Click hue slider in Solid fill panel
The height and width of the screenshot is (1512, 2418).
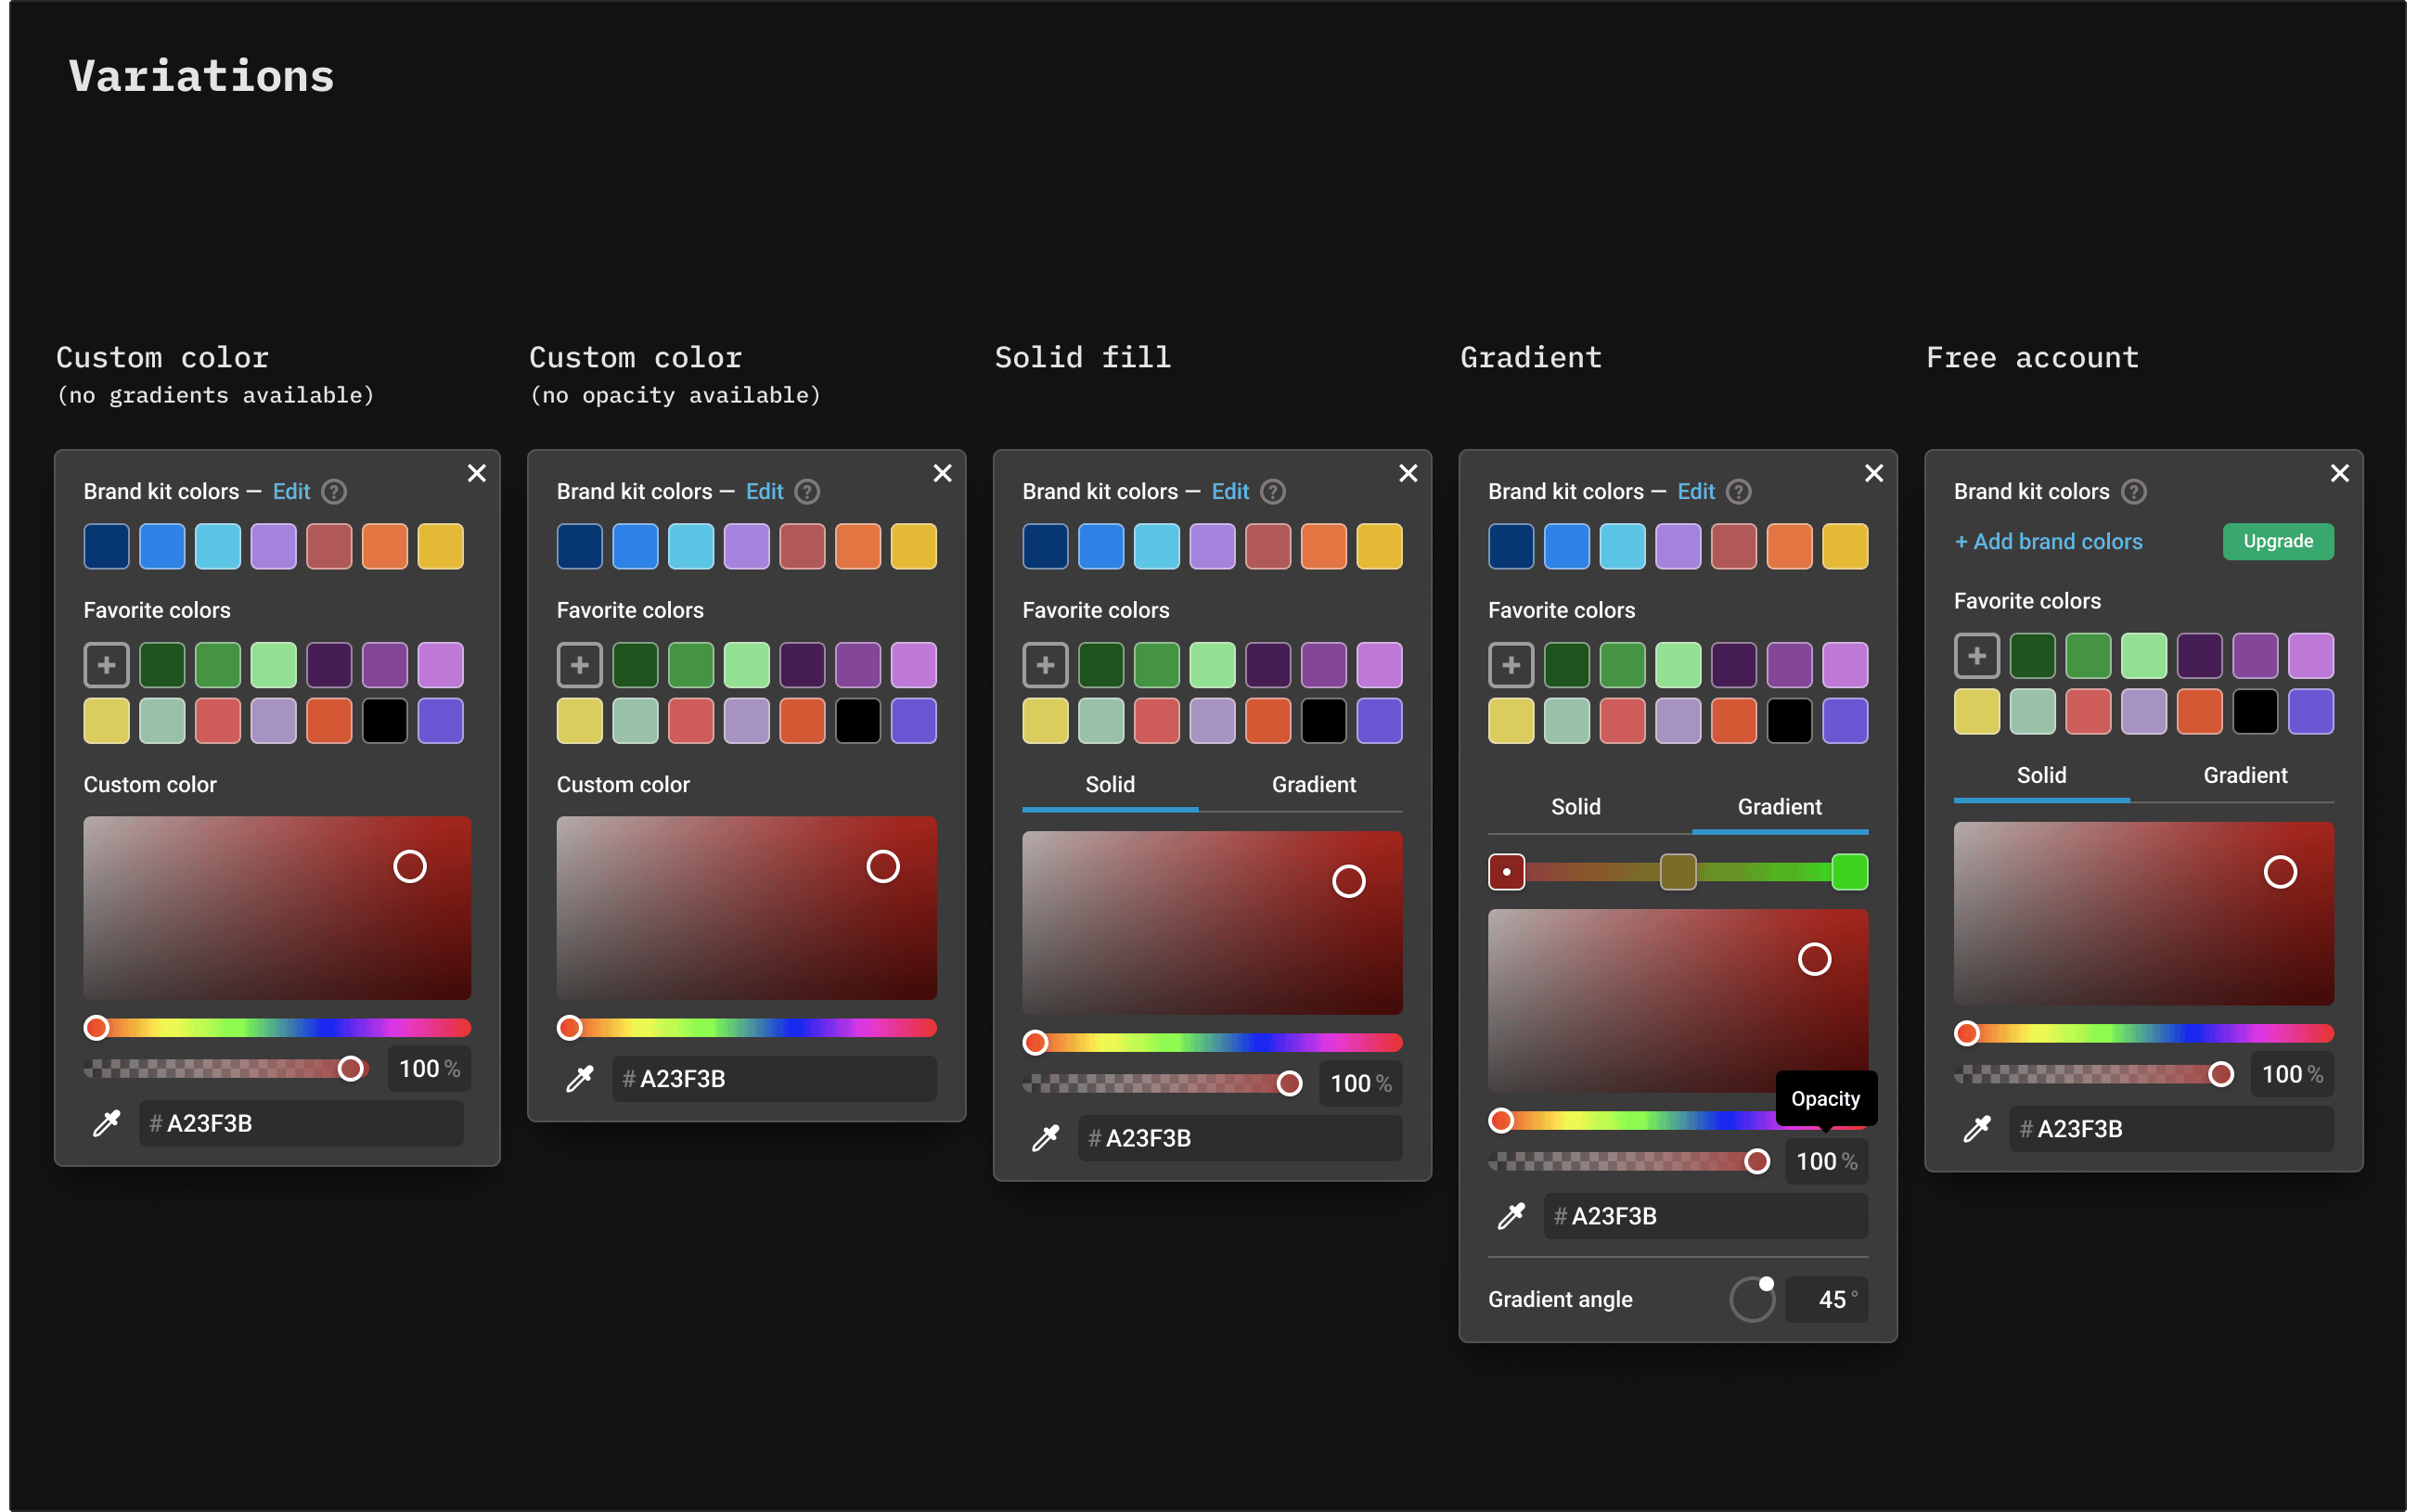(1212, 1043)
